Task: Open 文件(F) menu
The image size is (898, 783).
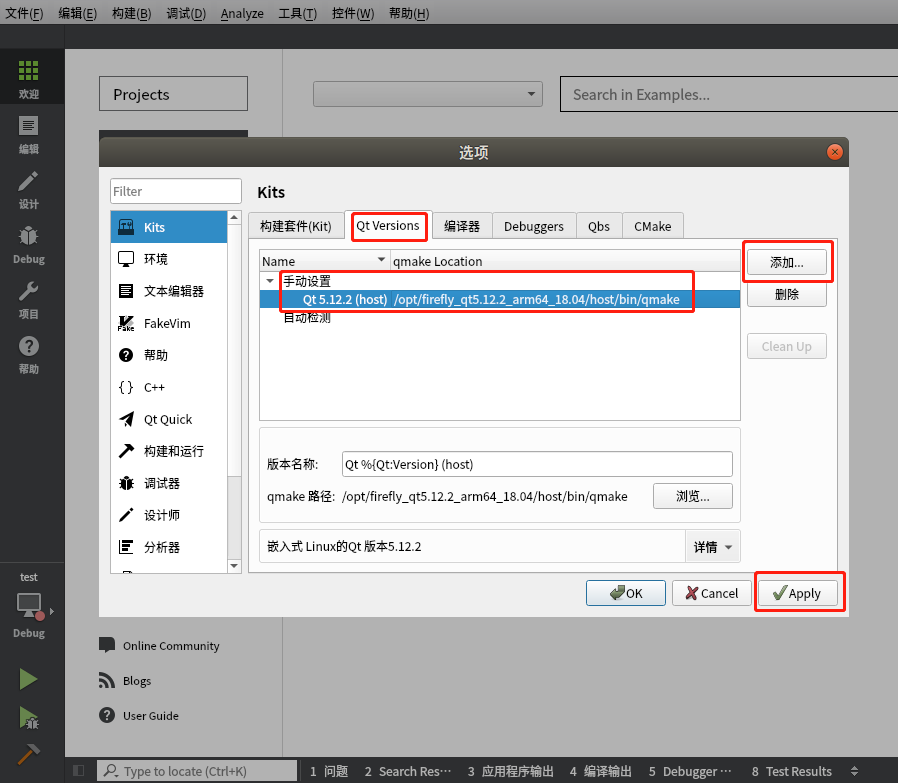Action: [24, 13]
